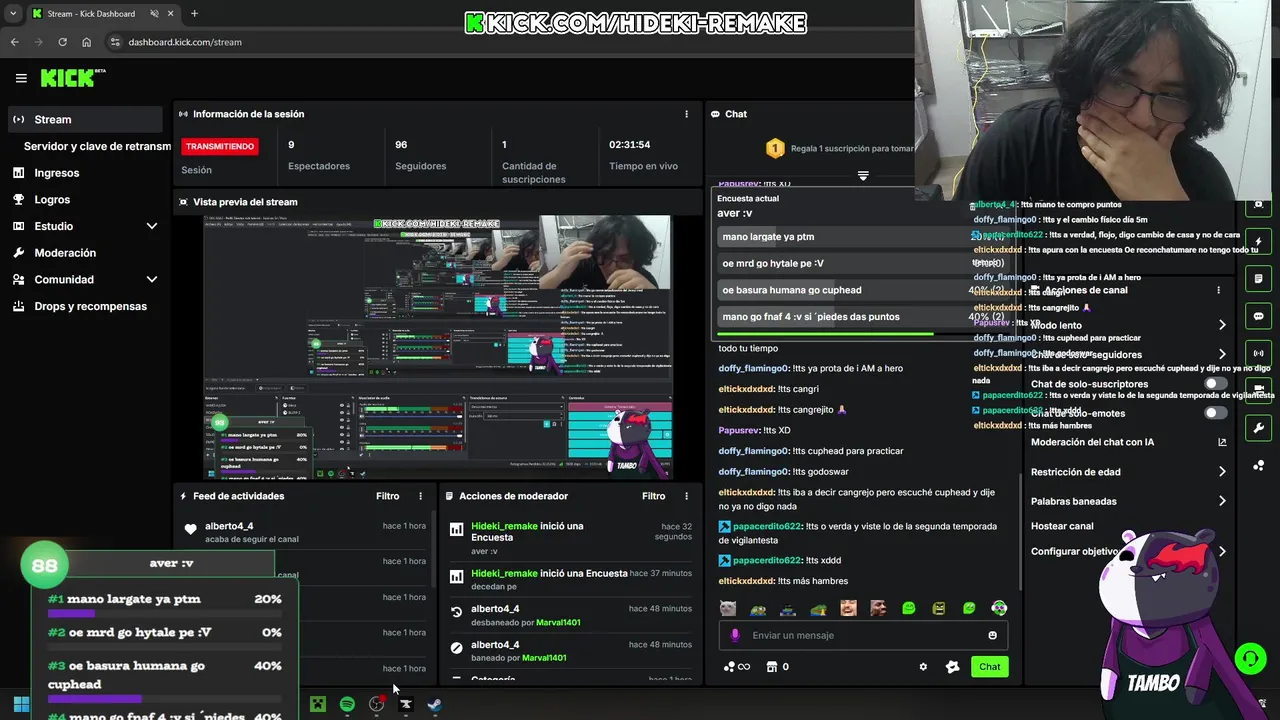Open Feed de actividades three-dot menu
The height and width of the screenshot is (720, 1280).
click(420, 496)
